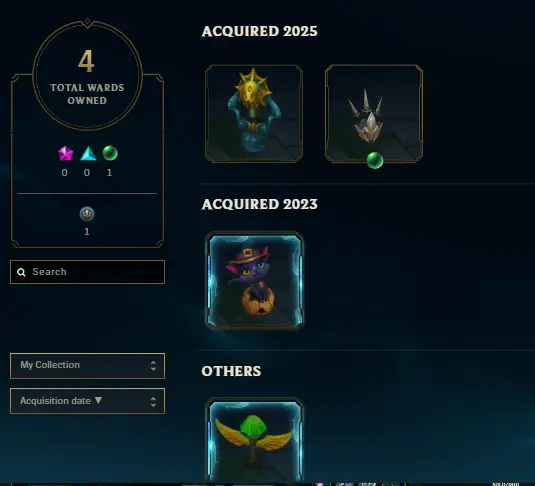This screenshot has width=535, height=486.
Task: Click the Acquired 2023 section header
Action: point(259,204)
